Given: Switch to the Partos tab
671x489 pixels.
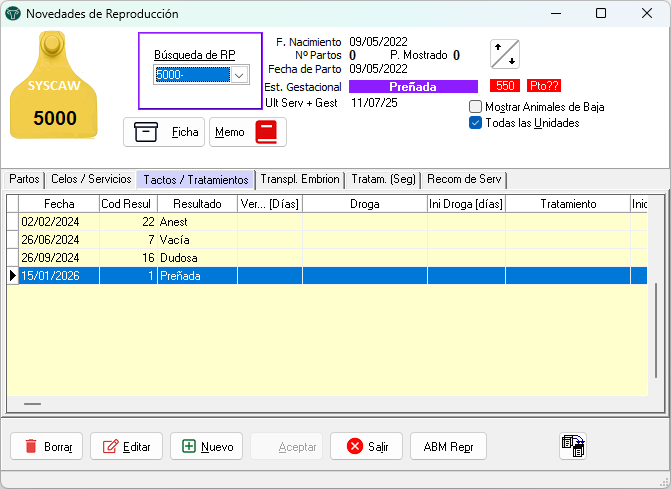Looking at the screenshot, I should tap(24, 179).
